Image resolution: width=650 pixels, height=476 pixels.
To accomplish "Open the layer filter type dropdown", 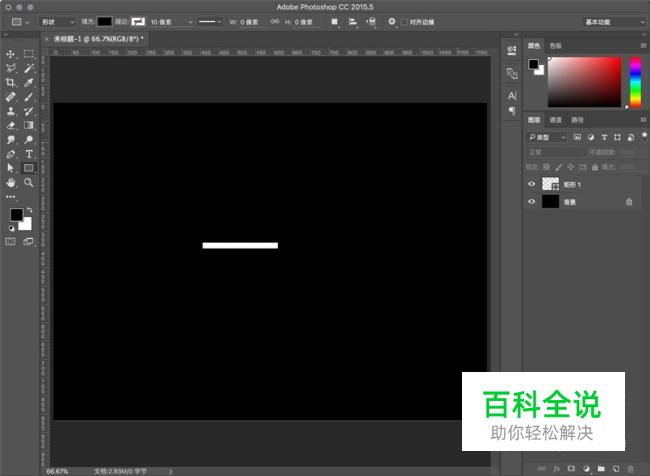I will tap(547, 137).
